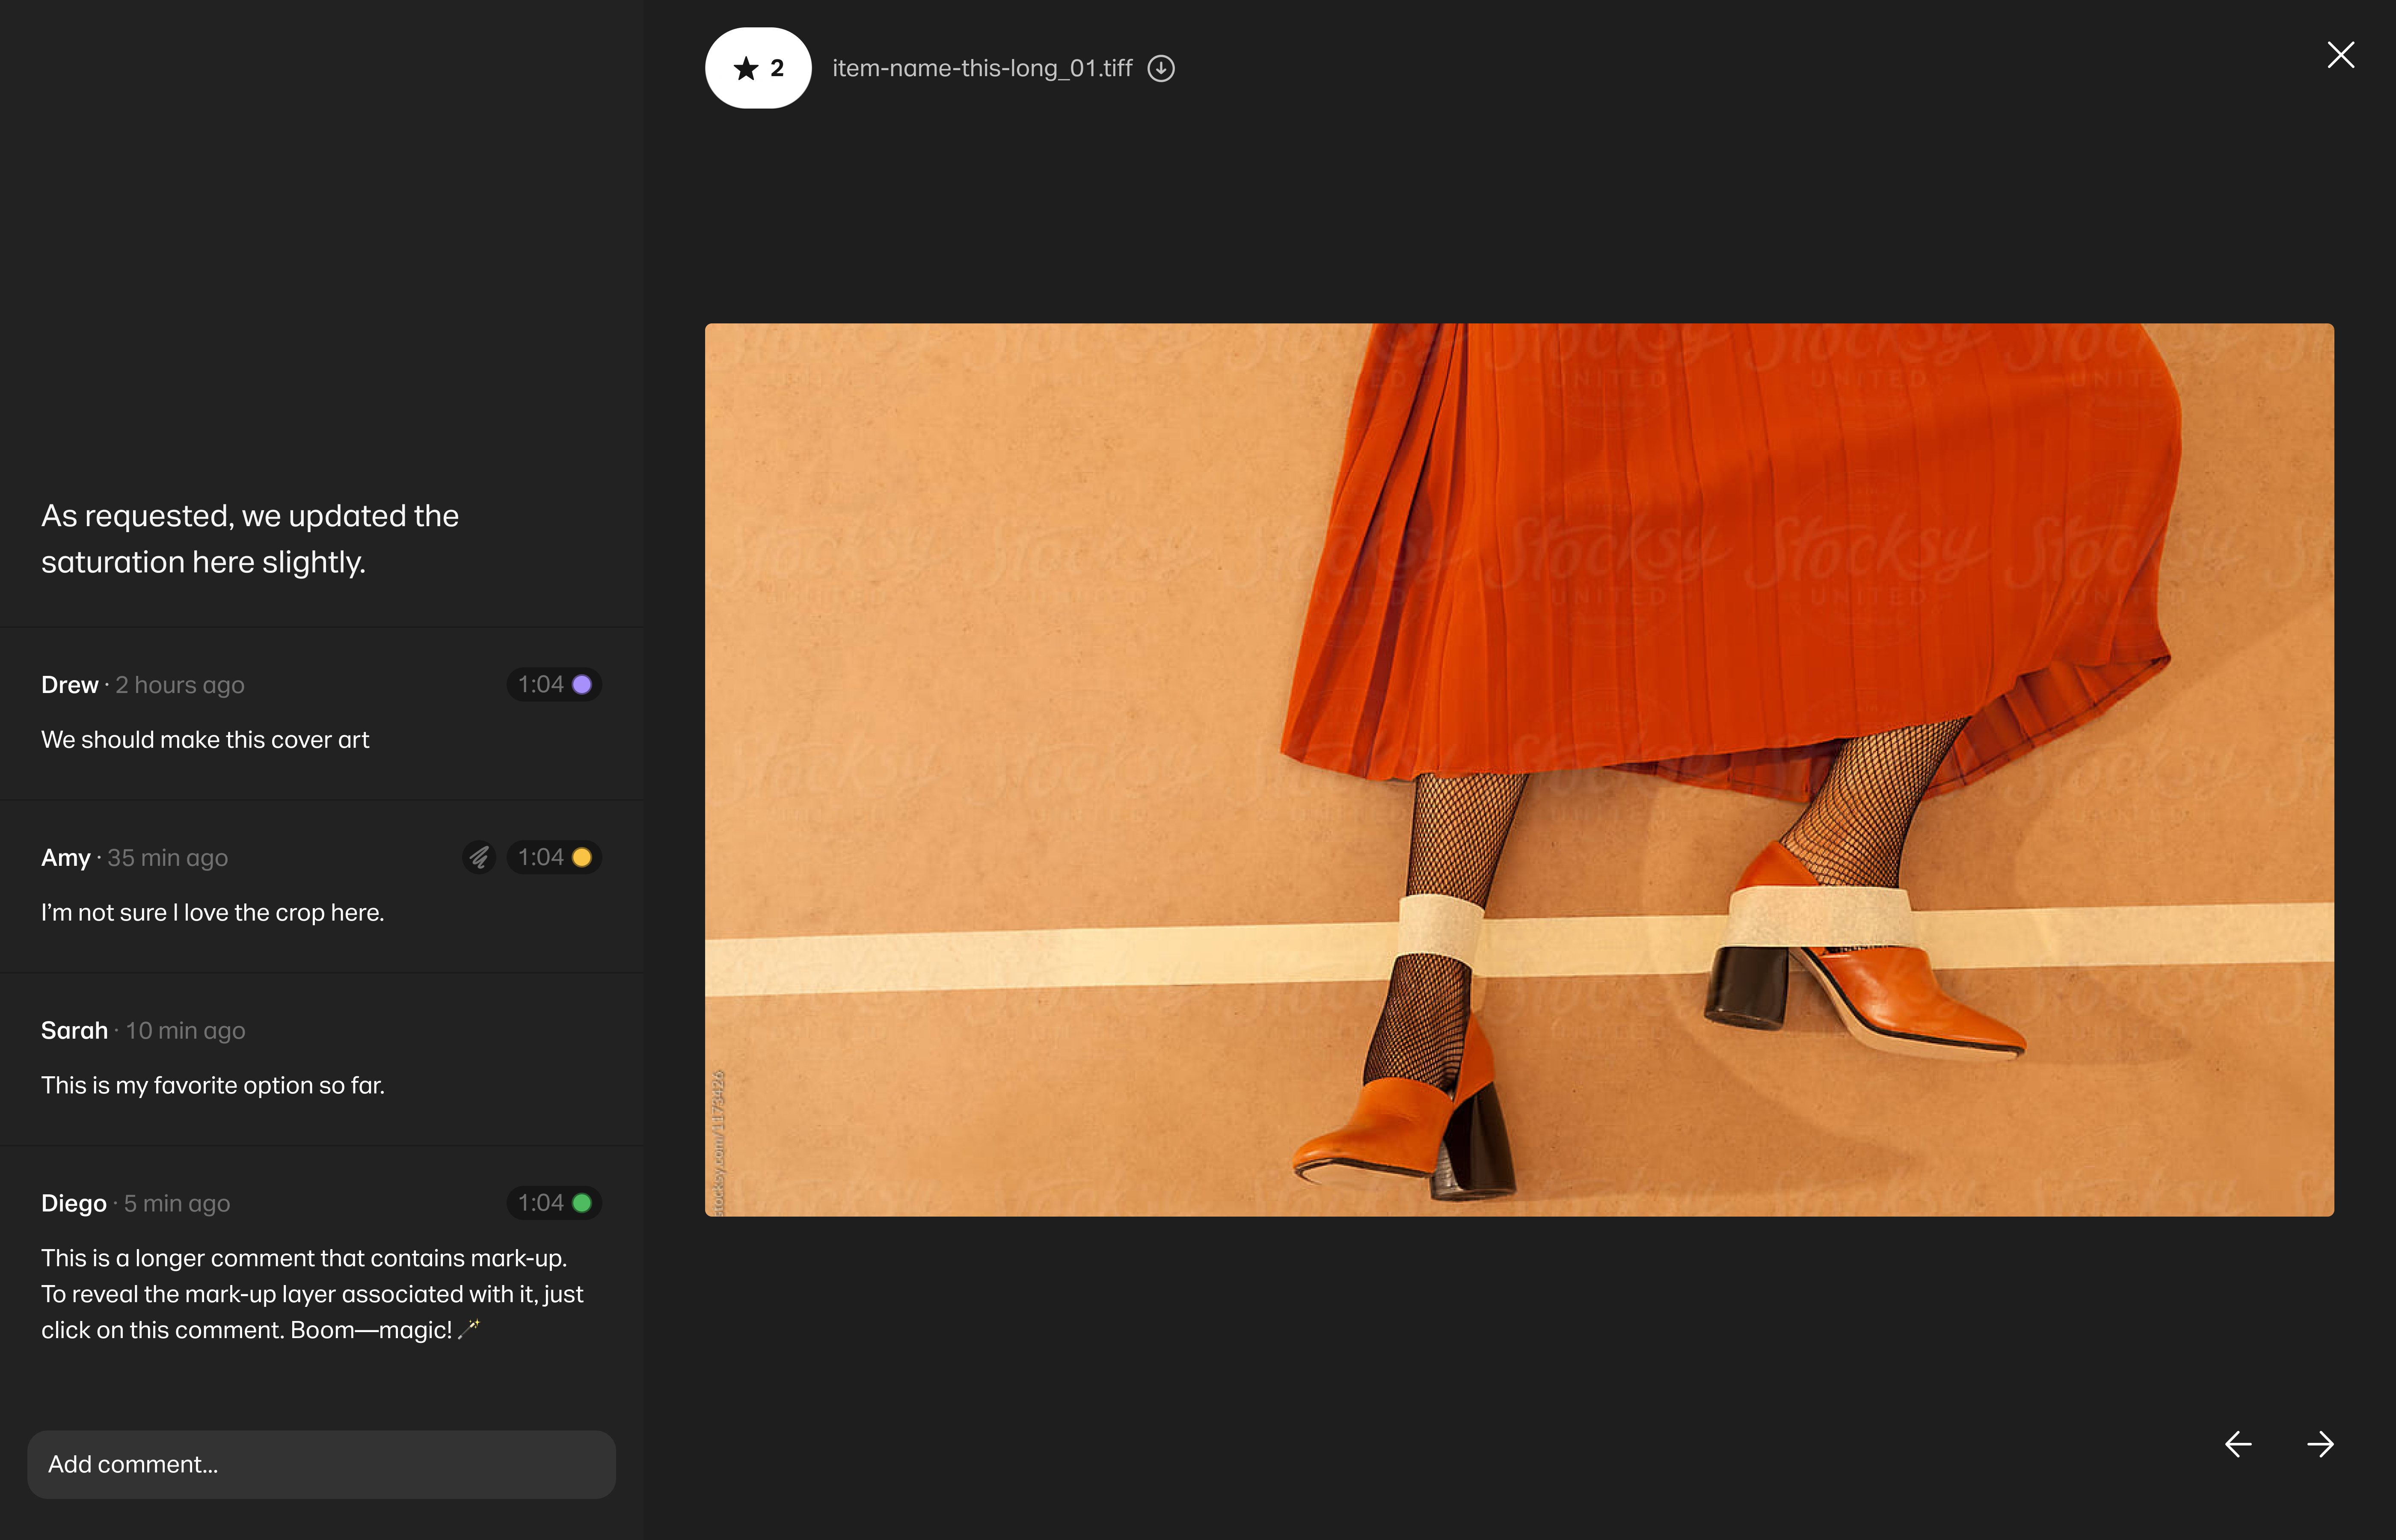Screen dimensions: 2396x1540
Task: Select Amy's comment about the crop
Action: 212,912
